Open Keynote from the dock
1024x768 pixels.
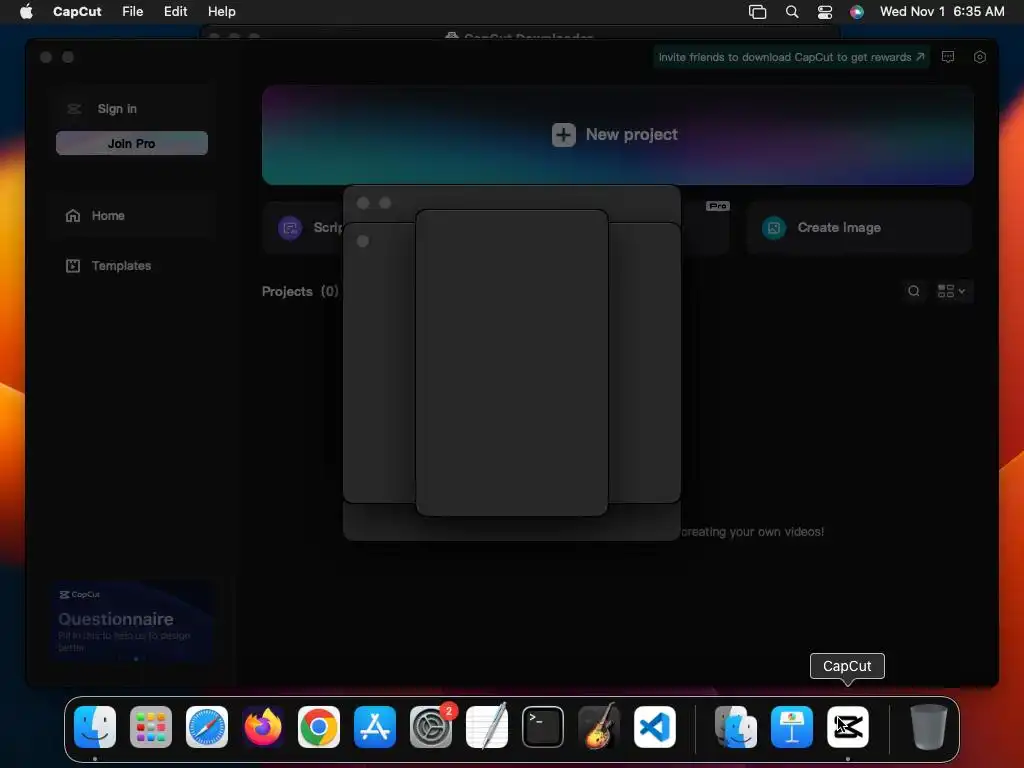point(792,727)
